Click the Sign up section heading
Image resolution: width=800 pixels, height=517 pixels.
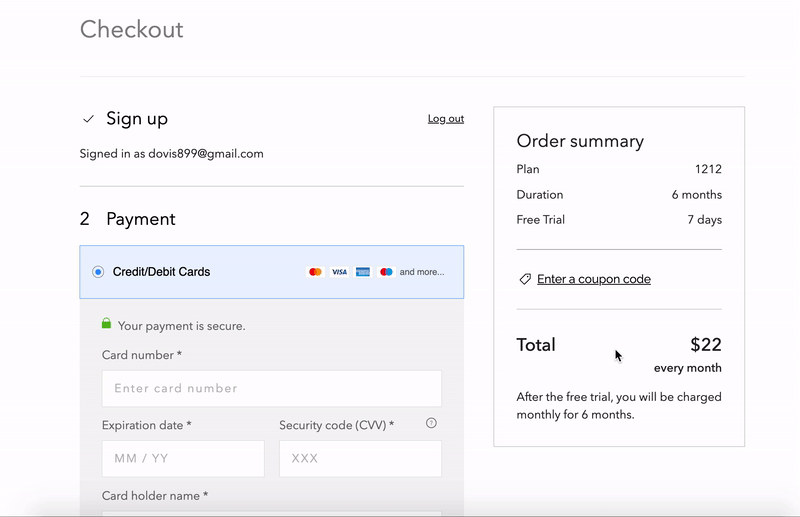point(137,119)
